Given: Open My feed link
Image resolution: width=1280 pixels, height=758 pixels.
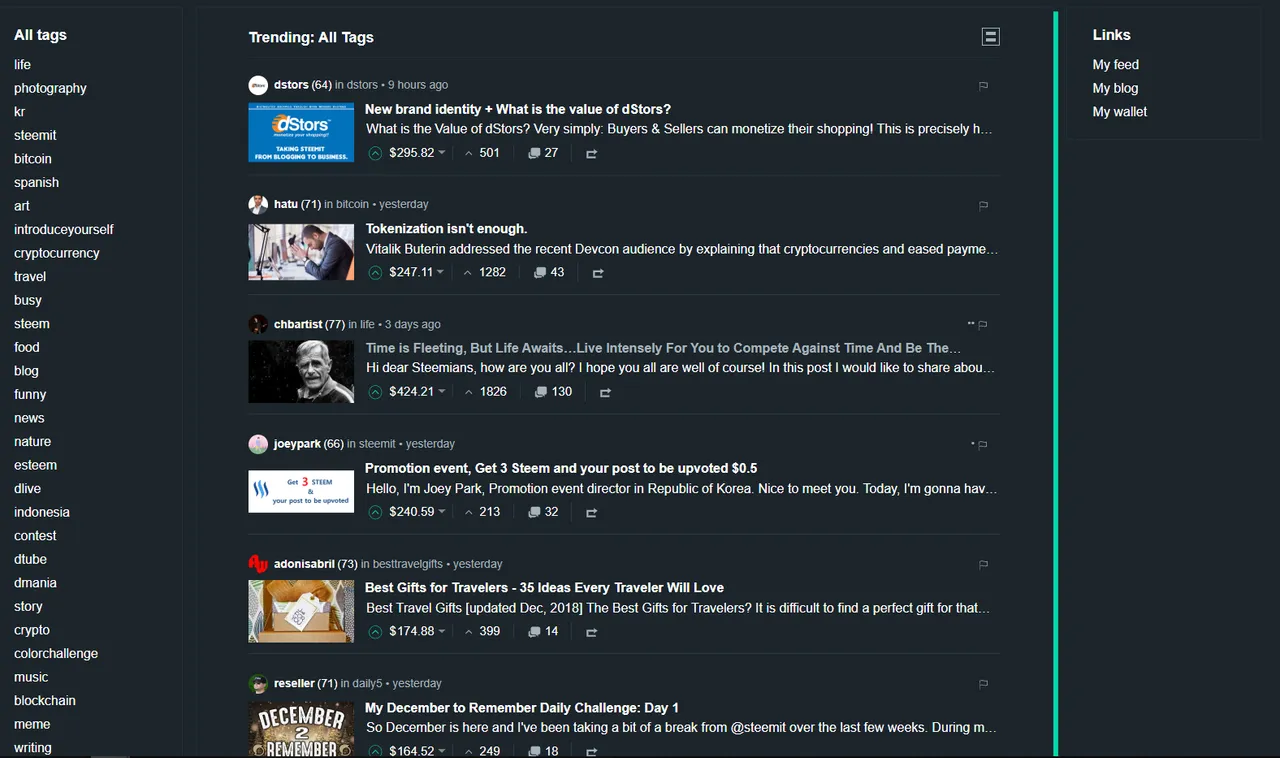Looking at the screenshot, I should [x=1116, y=64].
